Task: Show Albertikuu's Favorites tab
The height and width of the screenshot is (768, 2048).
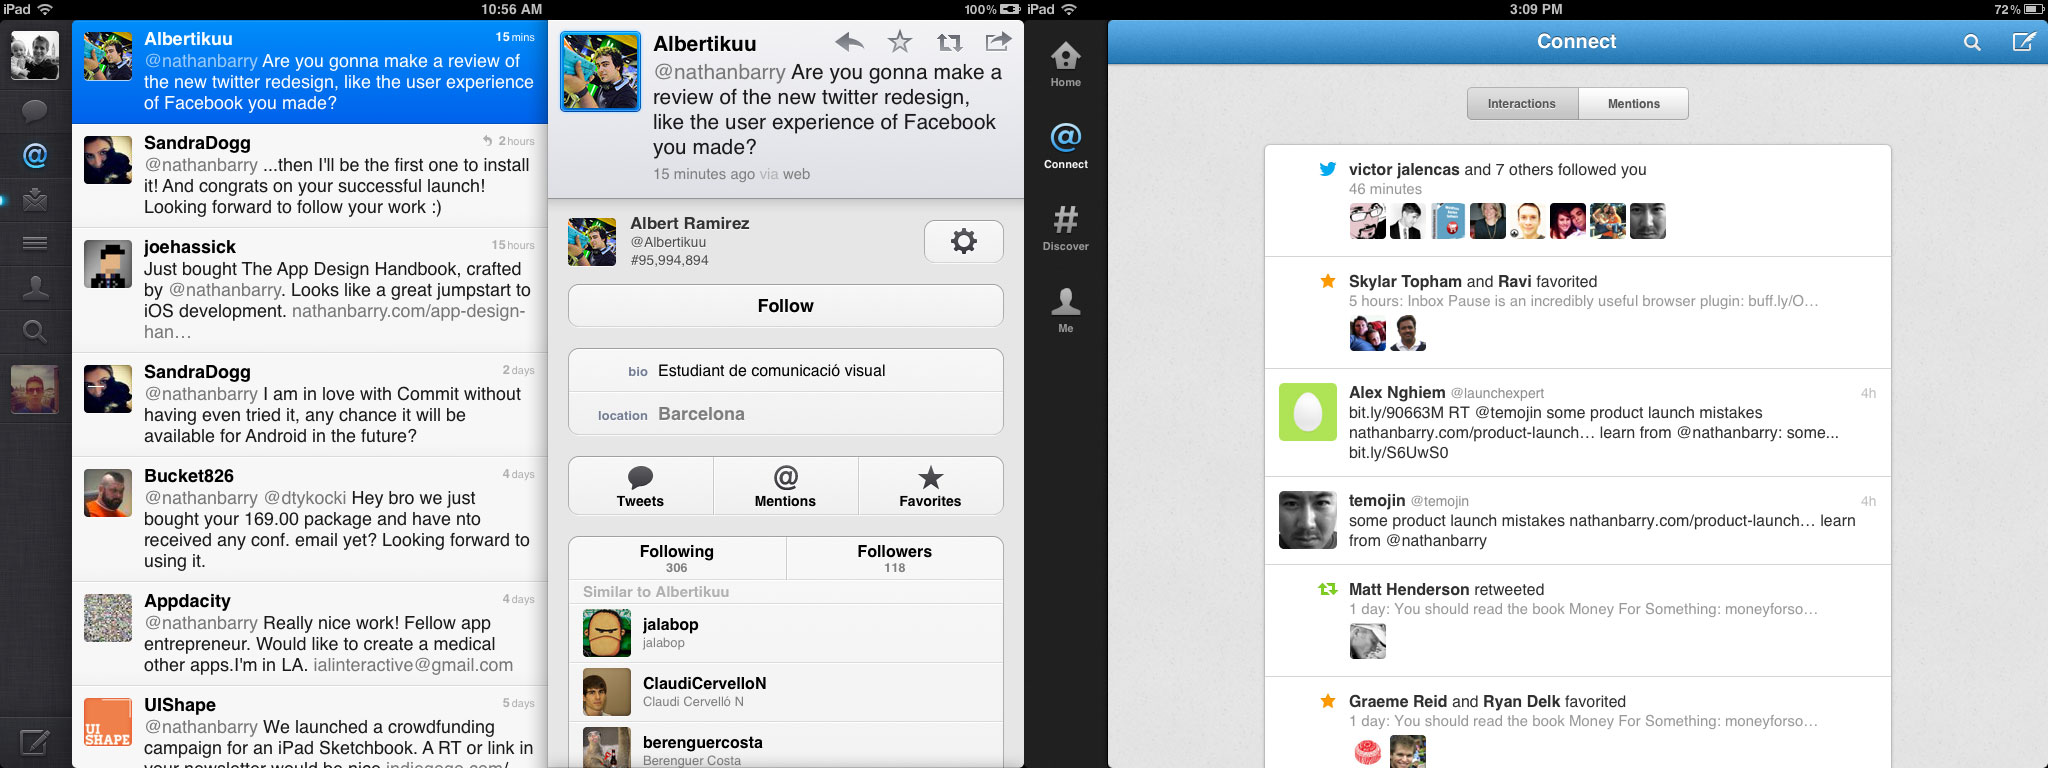Action: [x=930, y=486]
